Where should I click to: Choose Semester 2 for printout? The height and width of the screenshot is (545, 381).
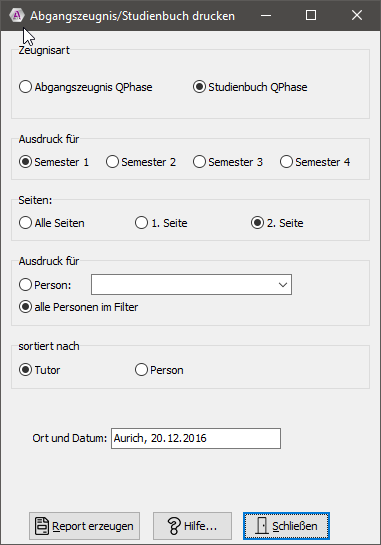click(141, 162)
